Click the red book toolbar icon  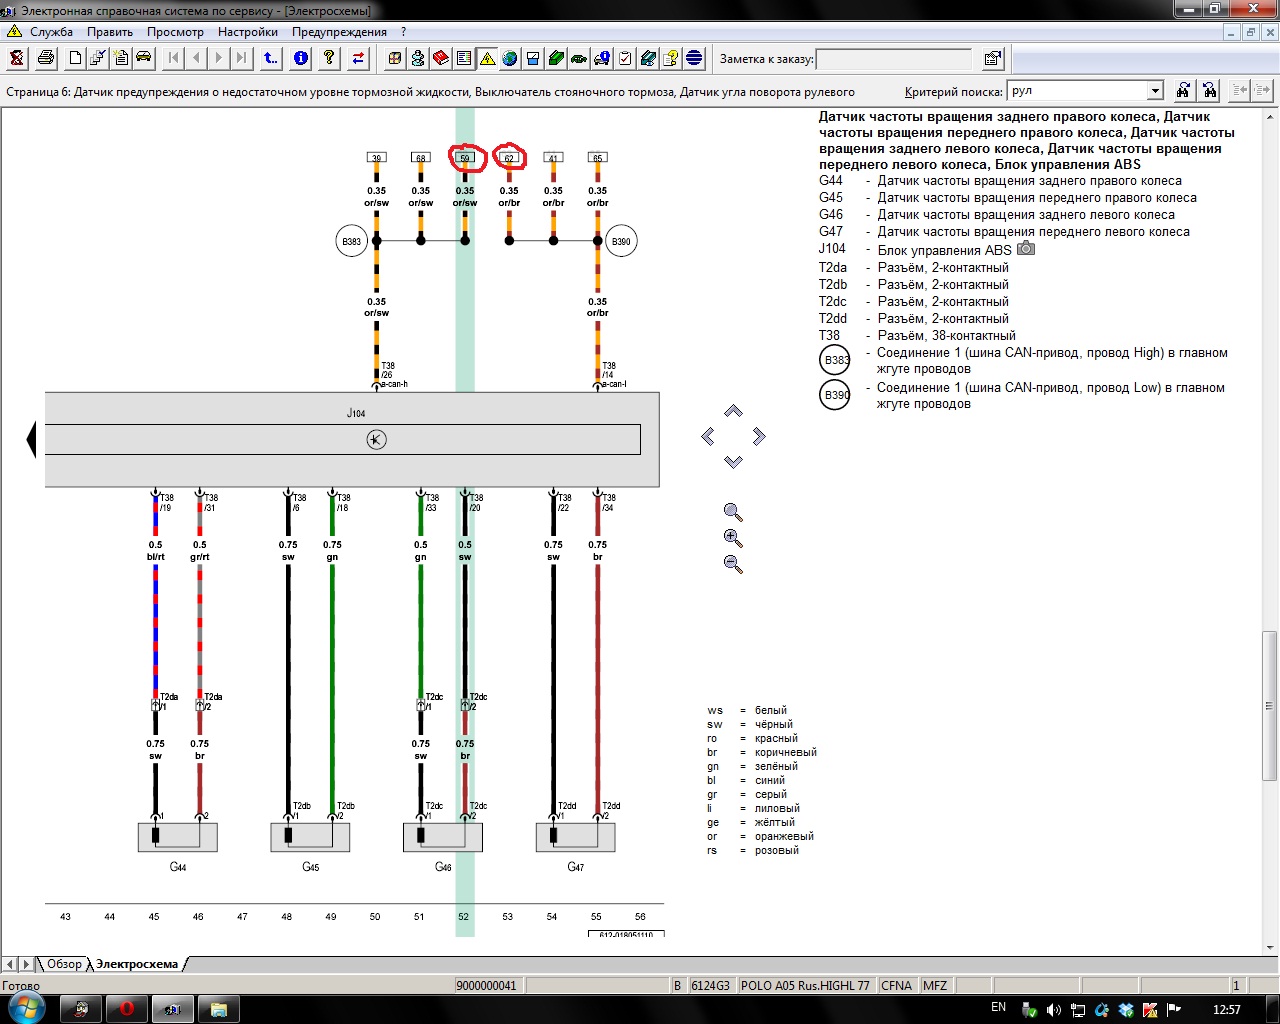[x=441, y=58]
